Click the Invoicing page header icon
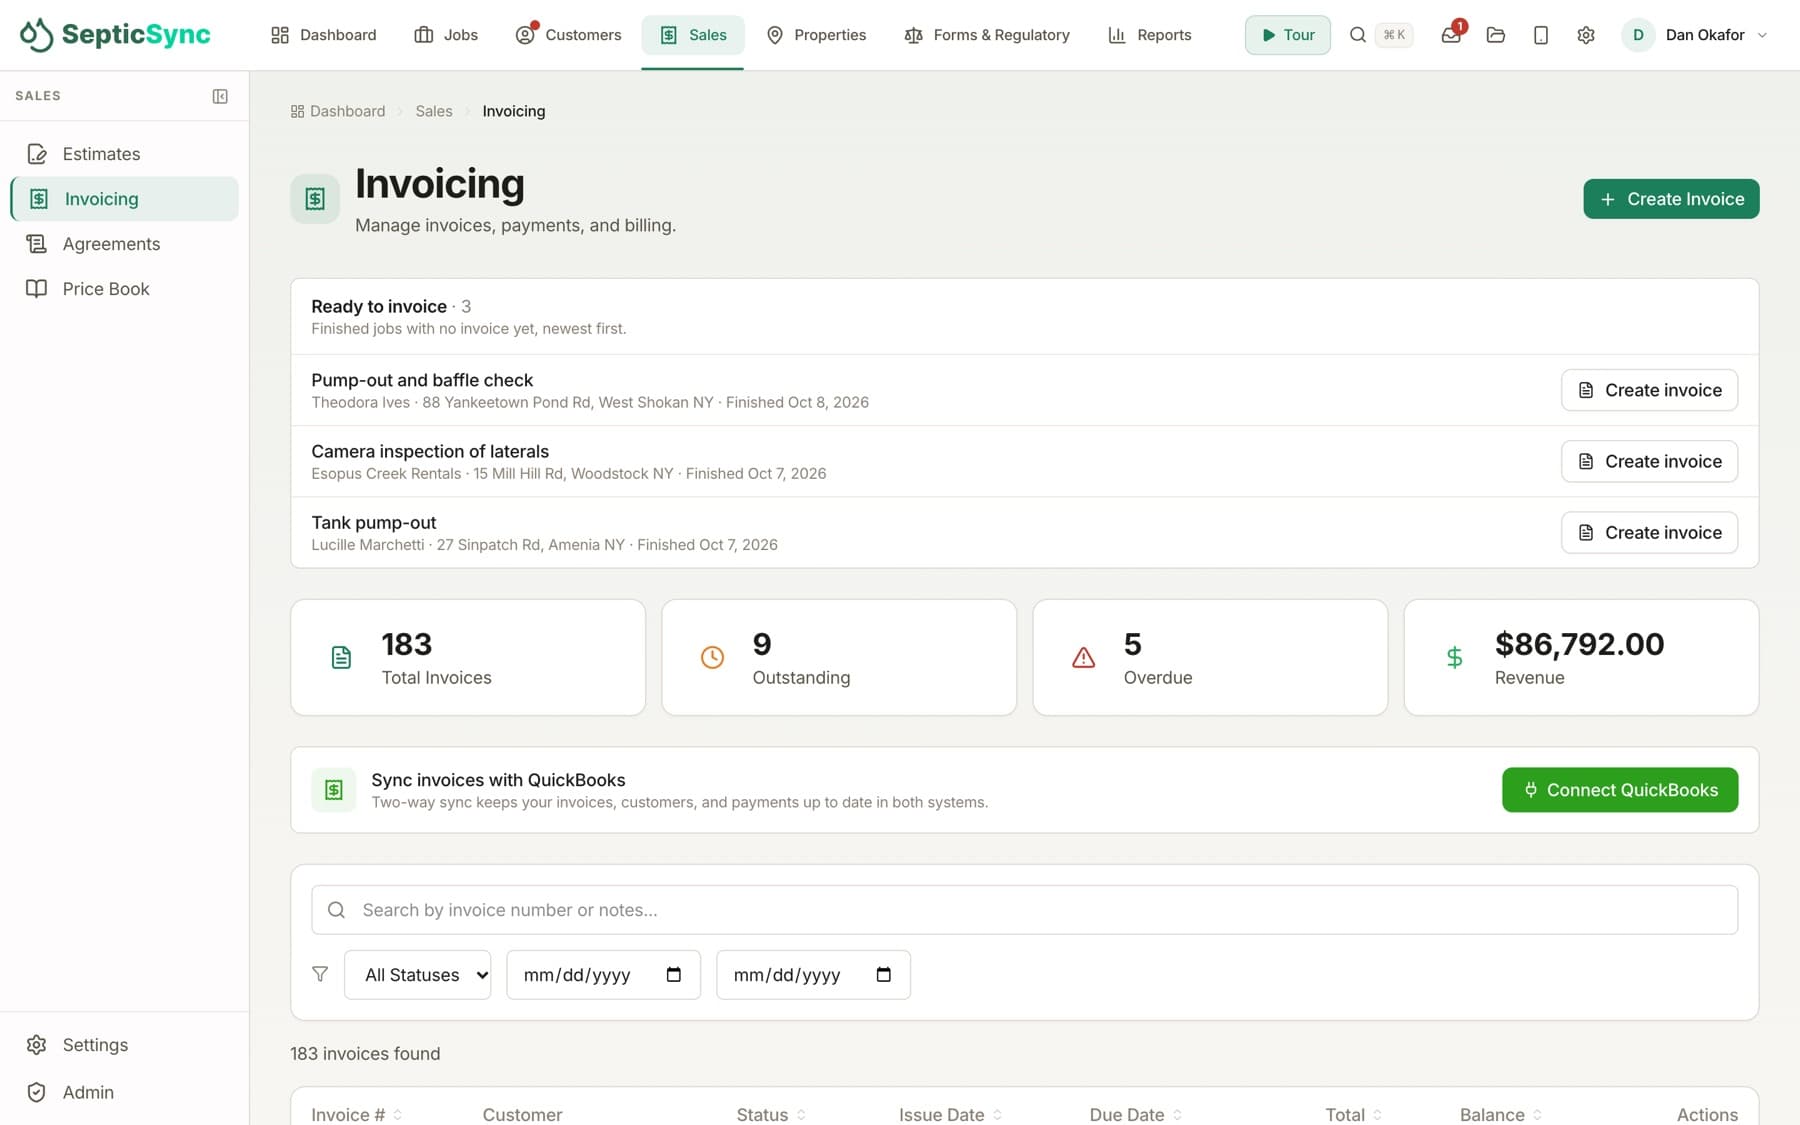Viewport: 1800px width, 1125px height. 315,199
